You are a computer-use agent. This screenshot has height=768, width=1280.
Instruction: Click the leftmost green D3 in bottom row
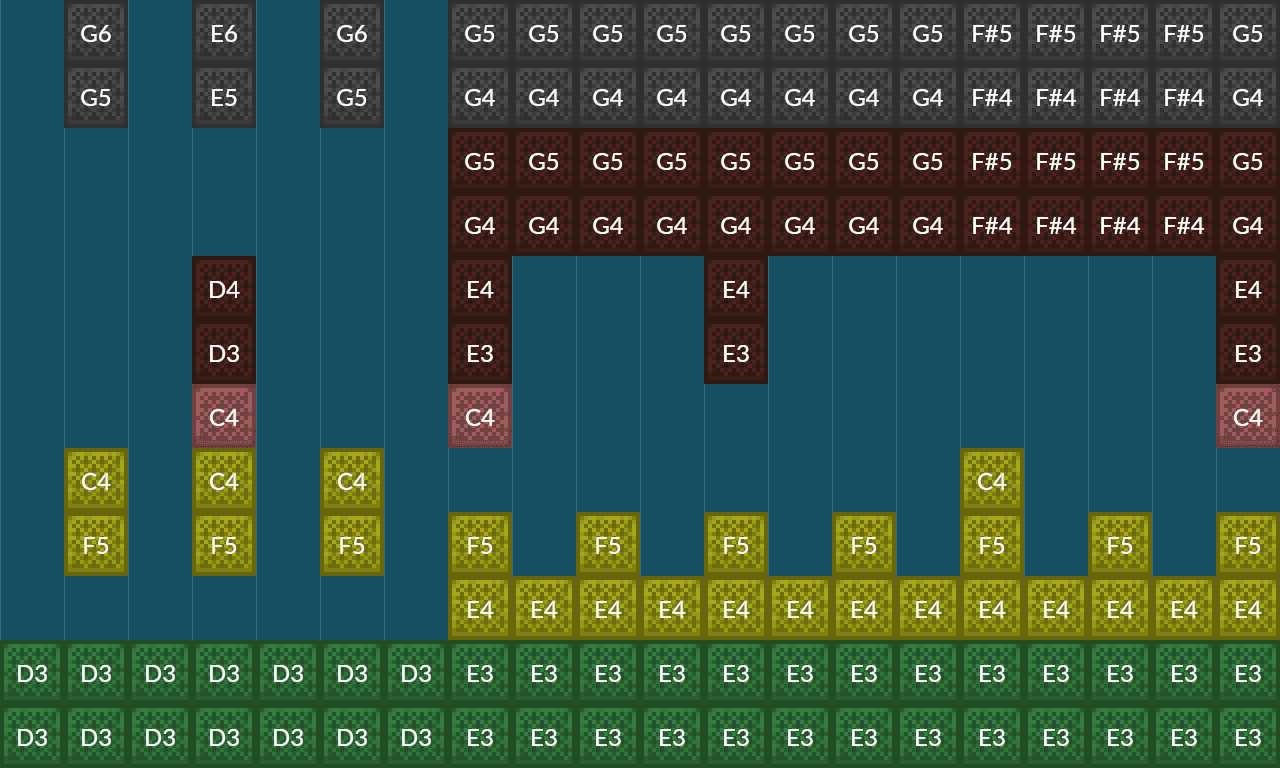(32, 737)
